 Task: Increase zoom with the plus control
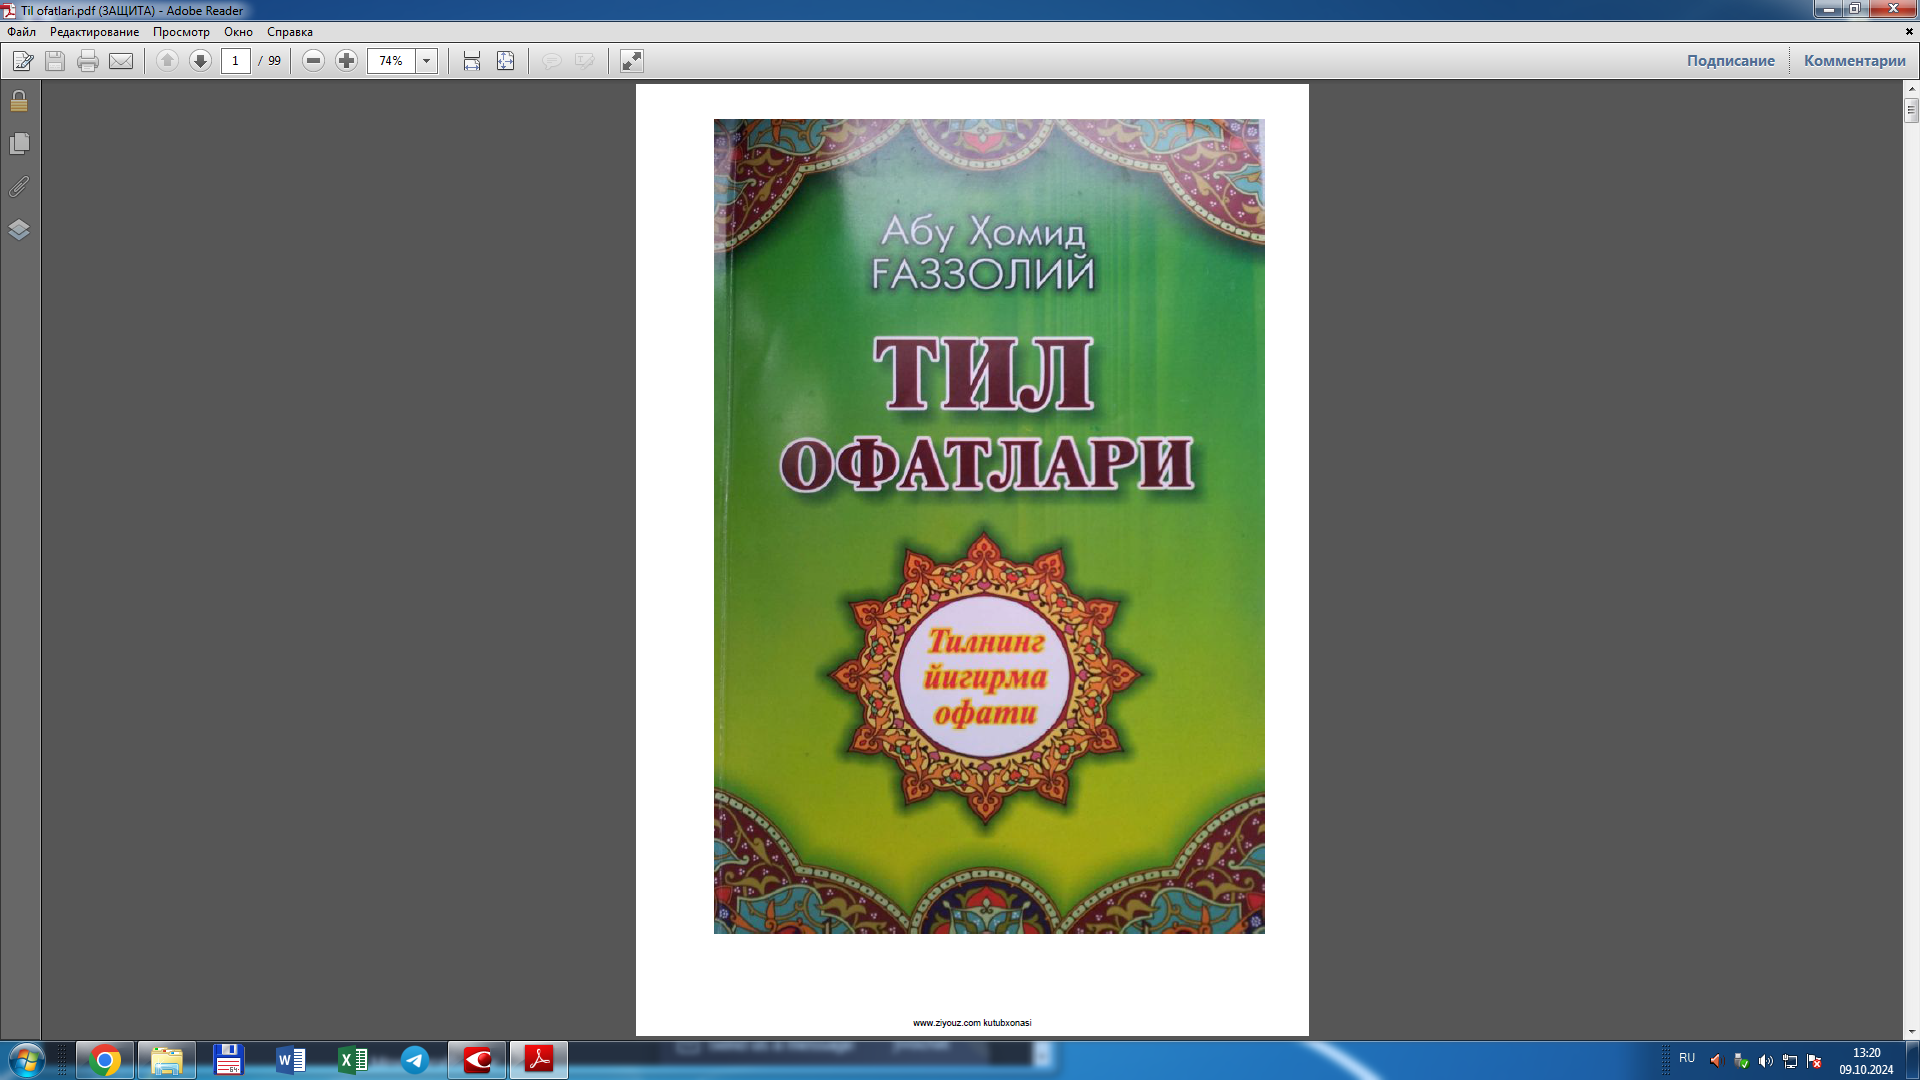347,61
